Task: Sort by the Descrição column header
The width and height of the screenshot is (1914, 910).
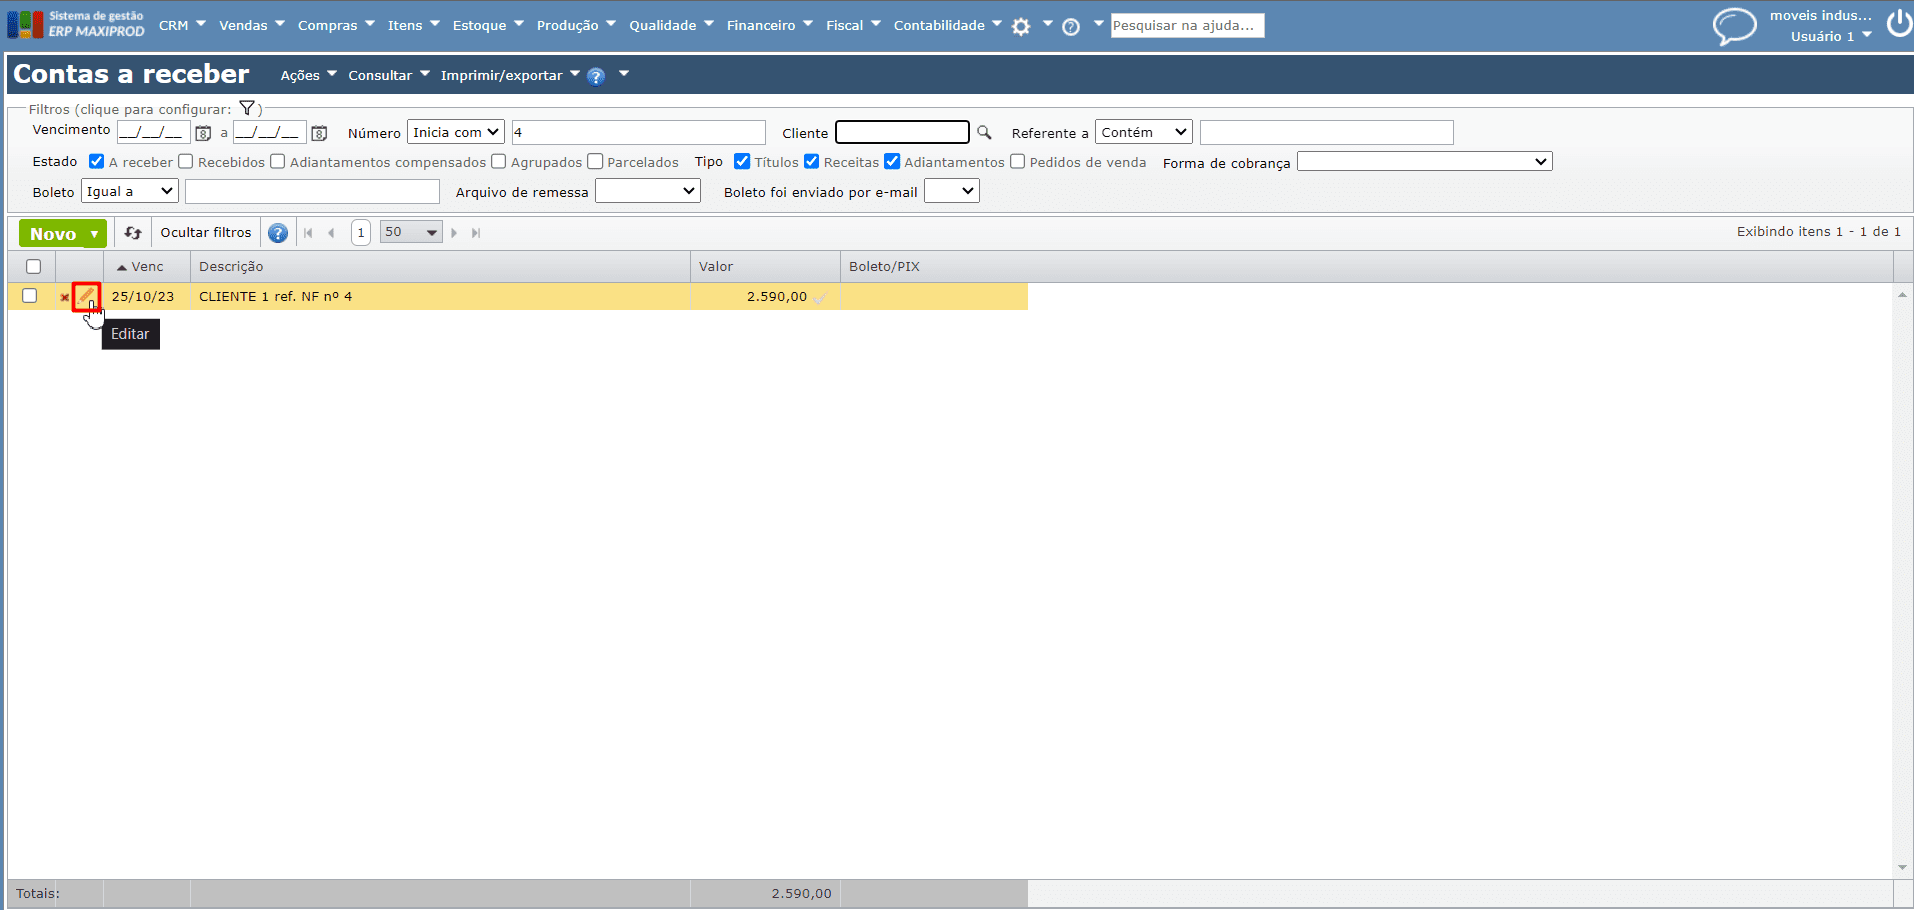Action: [440, 266]
